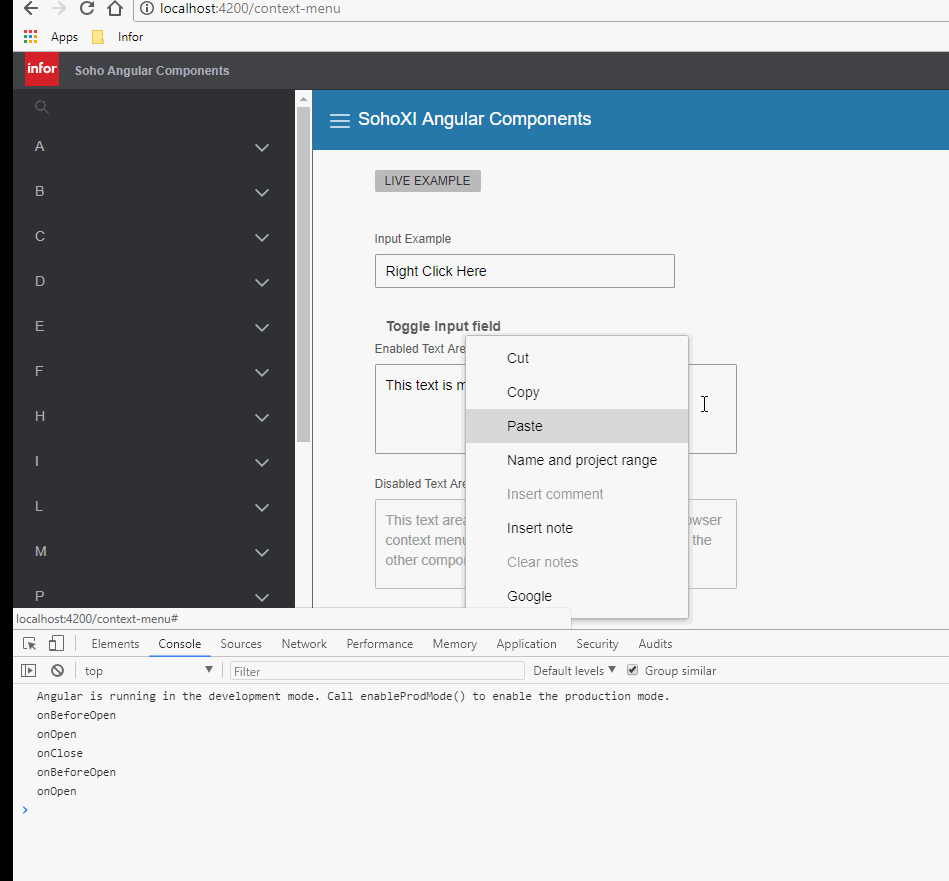Open the Default levels dropdown
Screen dimensions: 949x881
point(574,670)
